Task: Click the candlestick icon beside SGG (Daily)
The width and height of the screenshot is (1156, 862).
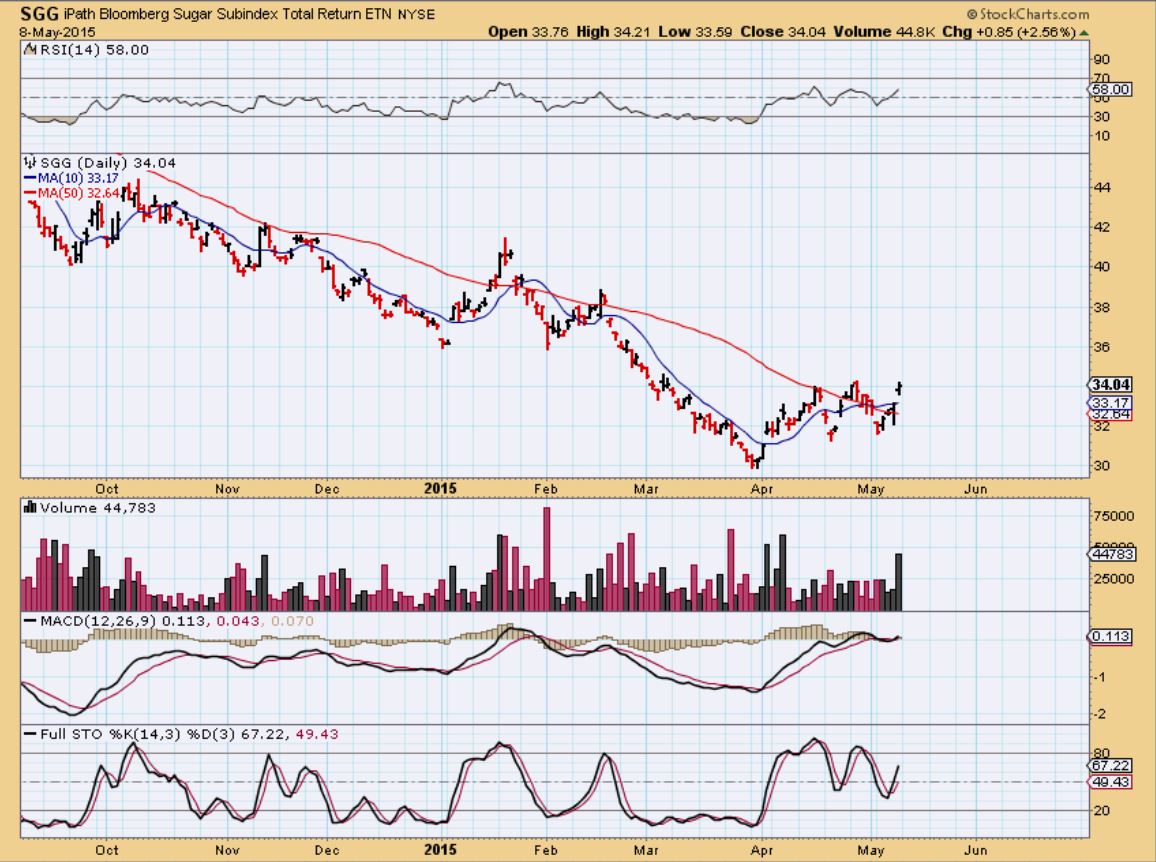Action: click(x=29, y=163)
